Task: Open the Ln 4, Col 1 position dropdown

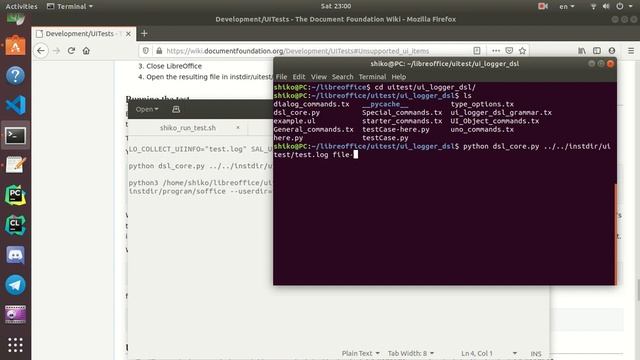Action: [489, 353]
